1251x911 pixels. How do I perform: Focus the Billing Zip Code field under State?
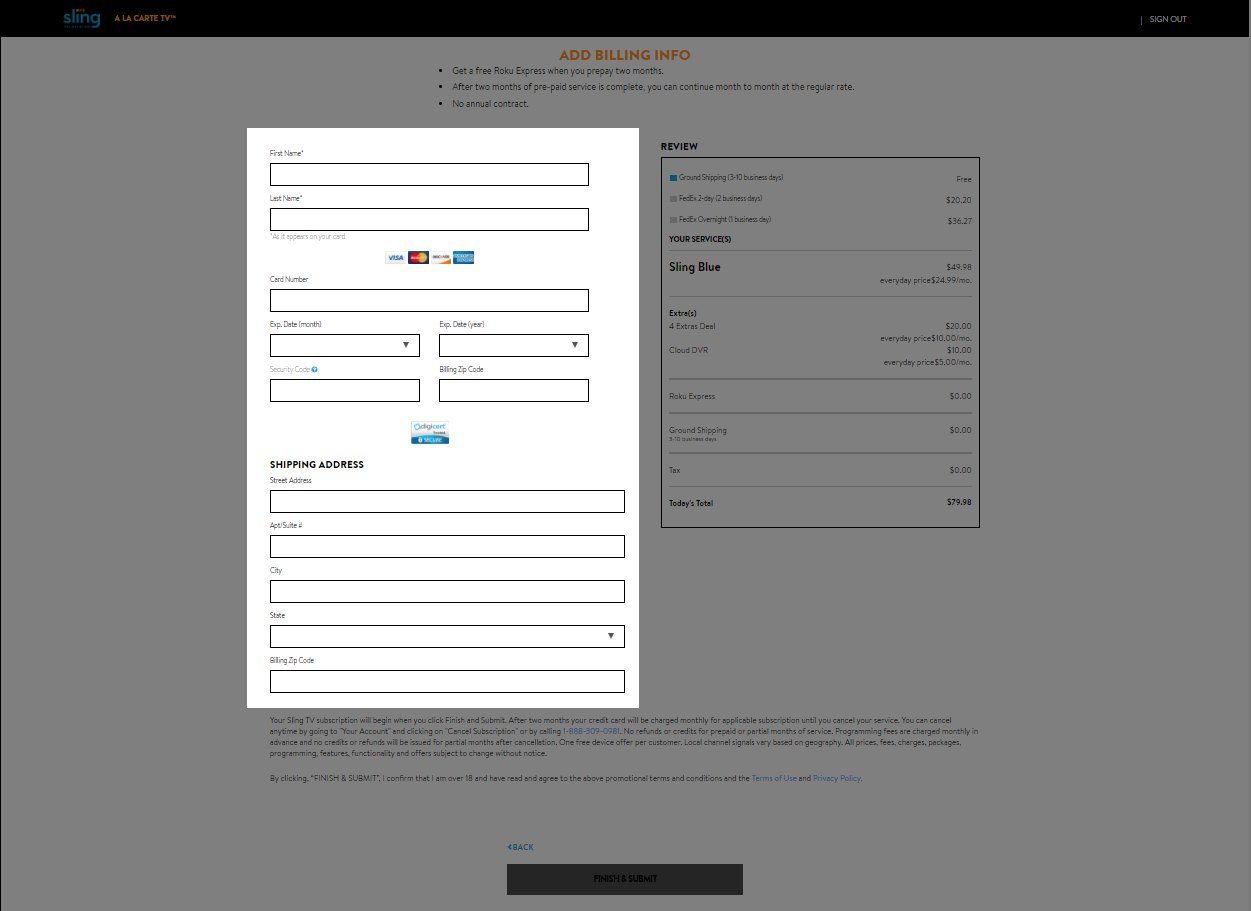click(447, 681)
